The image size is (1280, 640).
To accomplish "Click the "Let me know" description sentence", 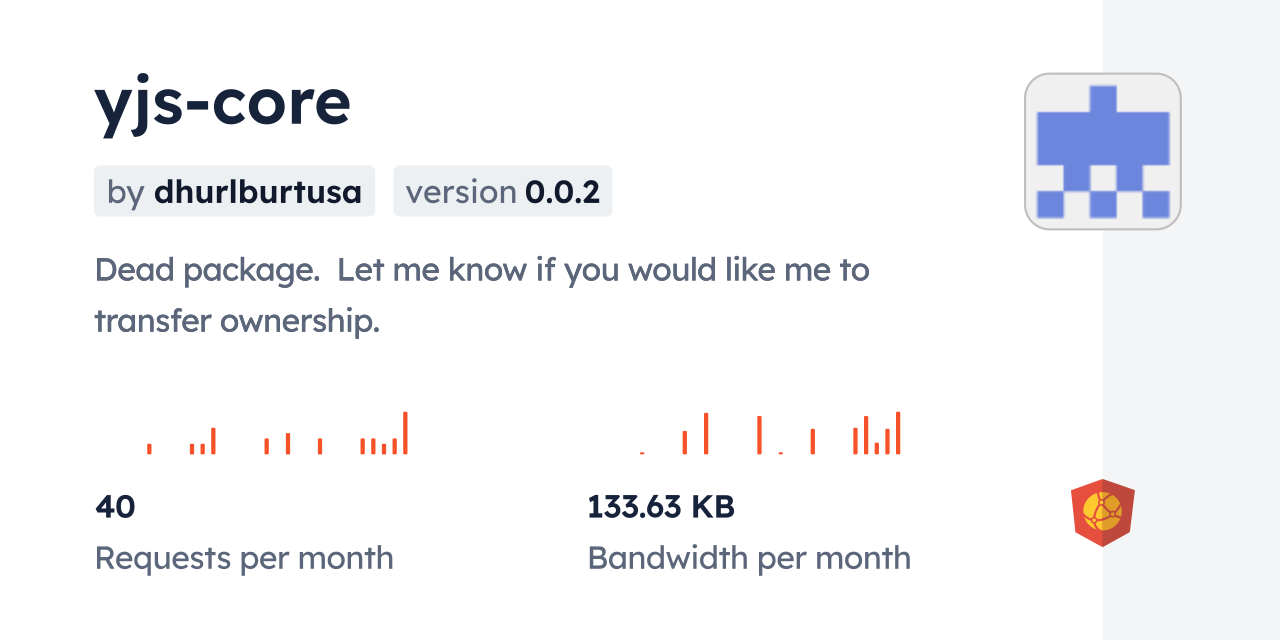I will 603,270.
